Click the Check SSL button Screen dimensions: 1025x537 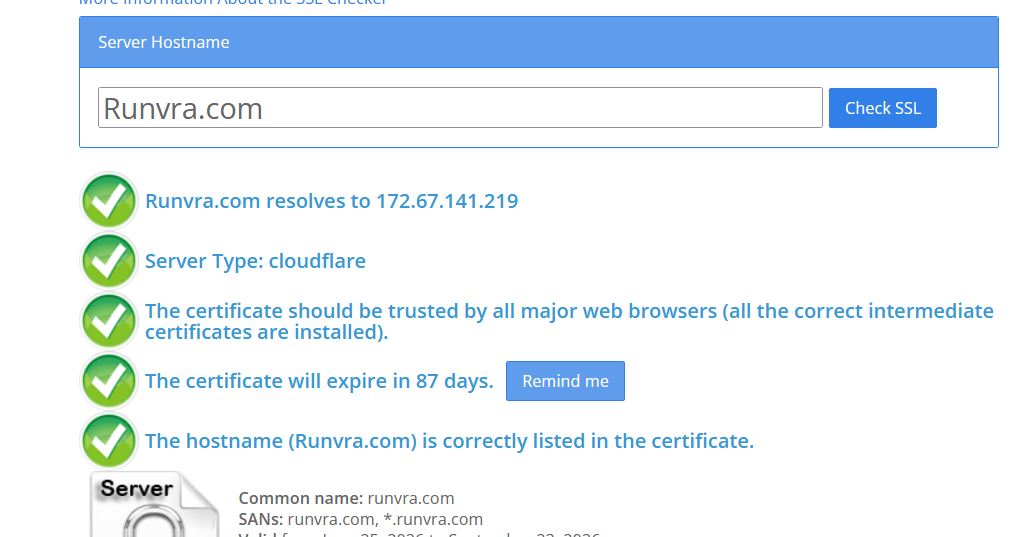[x=882, y=108]
